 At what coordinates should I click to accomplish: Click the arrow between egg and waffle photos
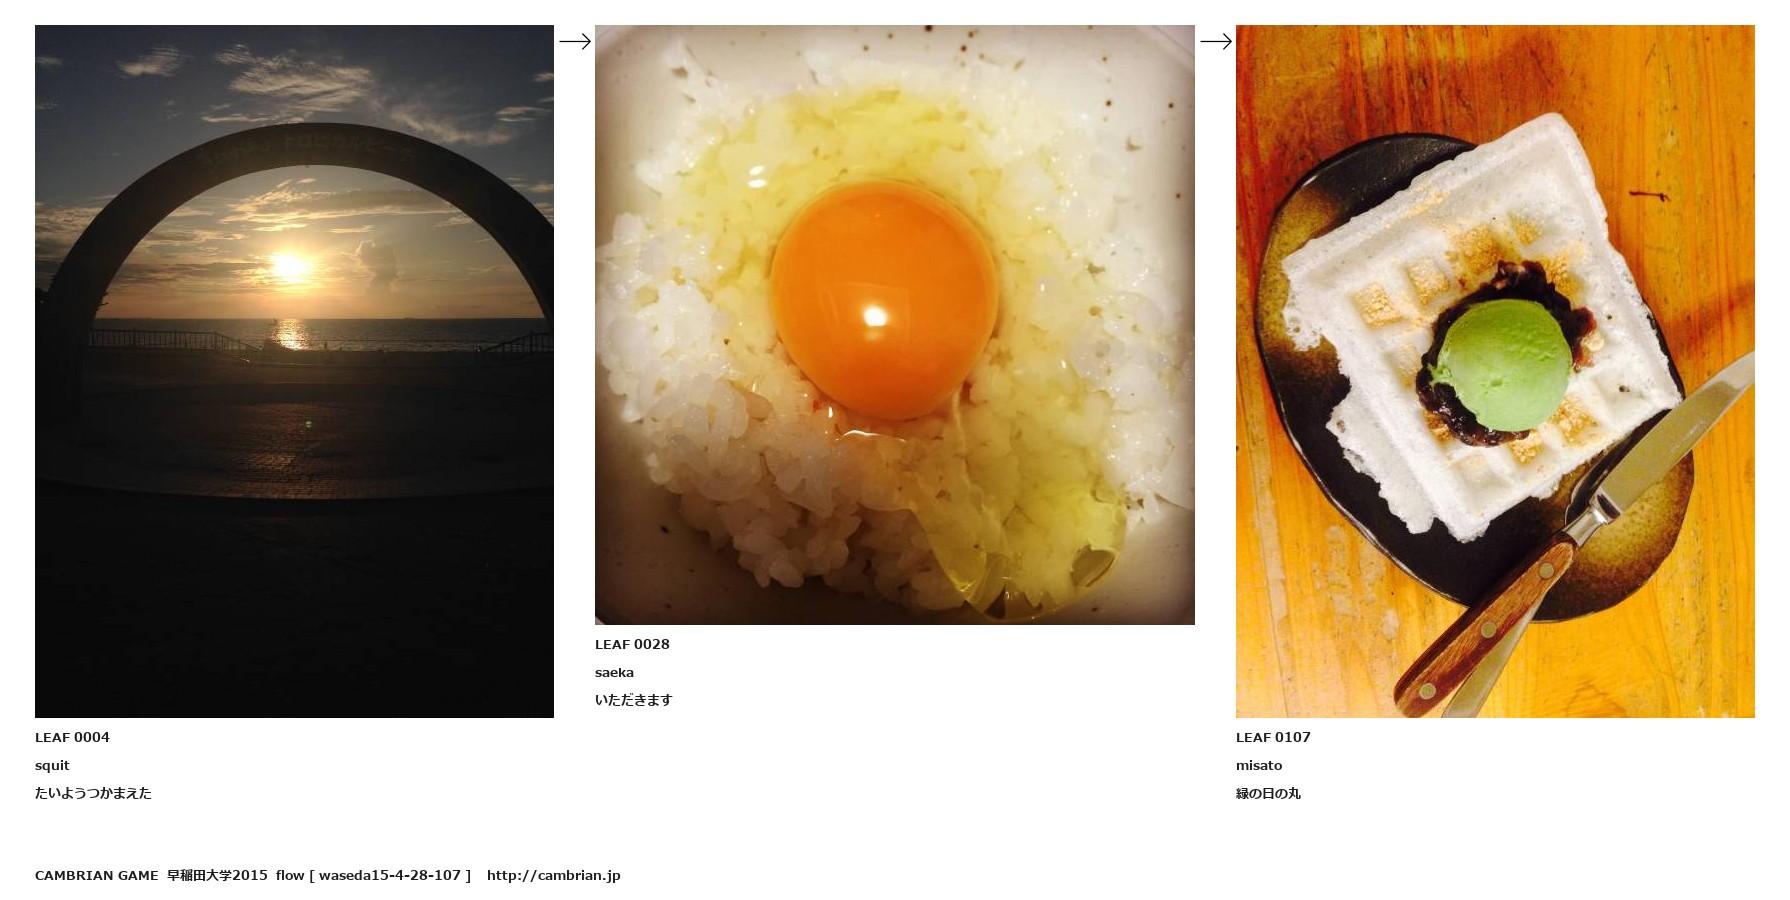pos(1216,41)
